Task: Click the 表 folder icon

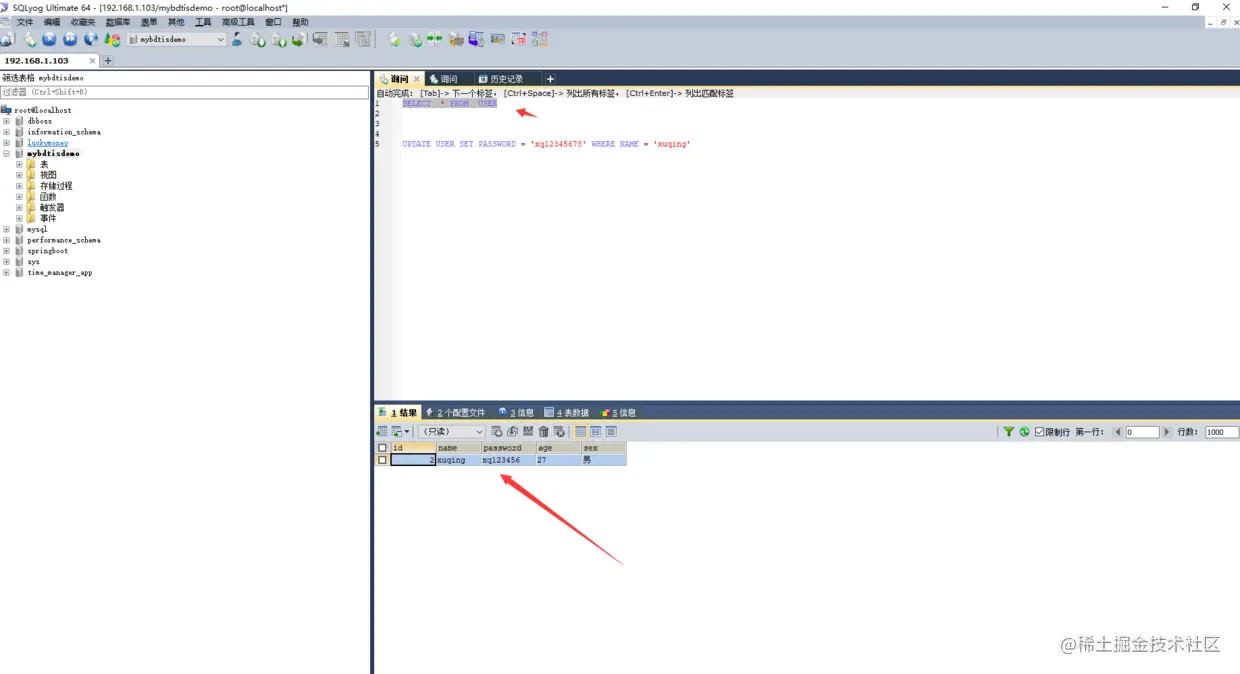Action: 31,164
